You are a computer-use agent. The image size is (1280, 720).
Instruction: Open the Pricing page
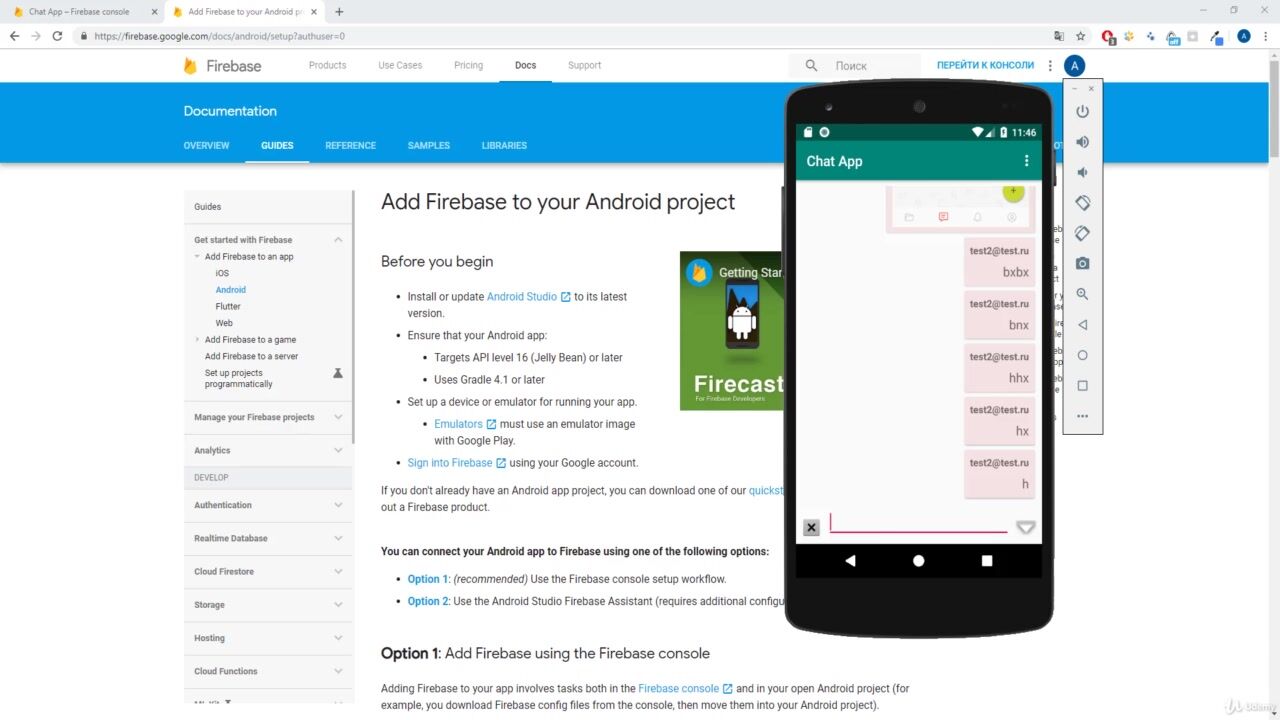tap(468, 65)
